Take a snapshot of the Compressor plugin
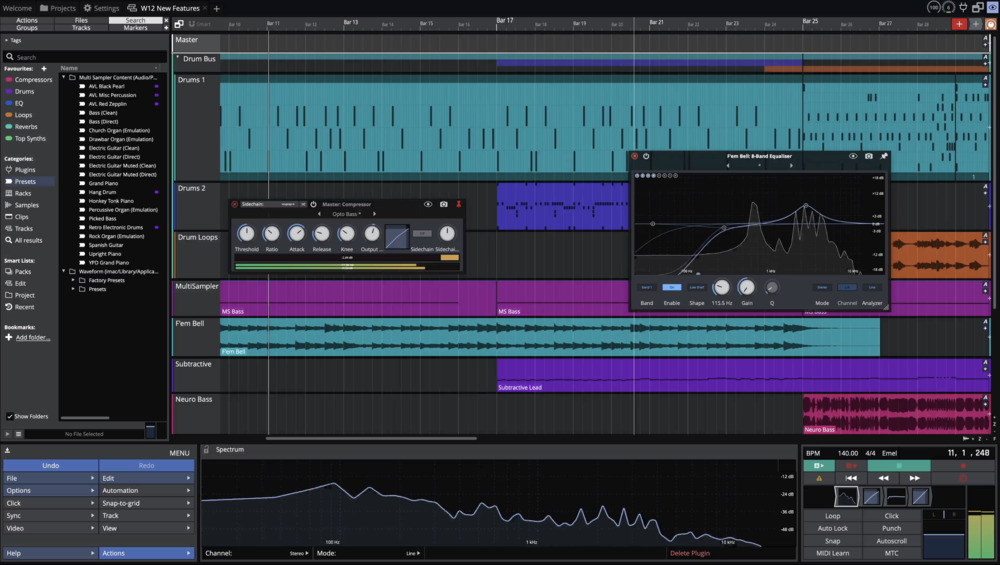1000x565 pixels. coord(444,204)
